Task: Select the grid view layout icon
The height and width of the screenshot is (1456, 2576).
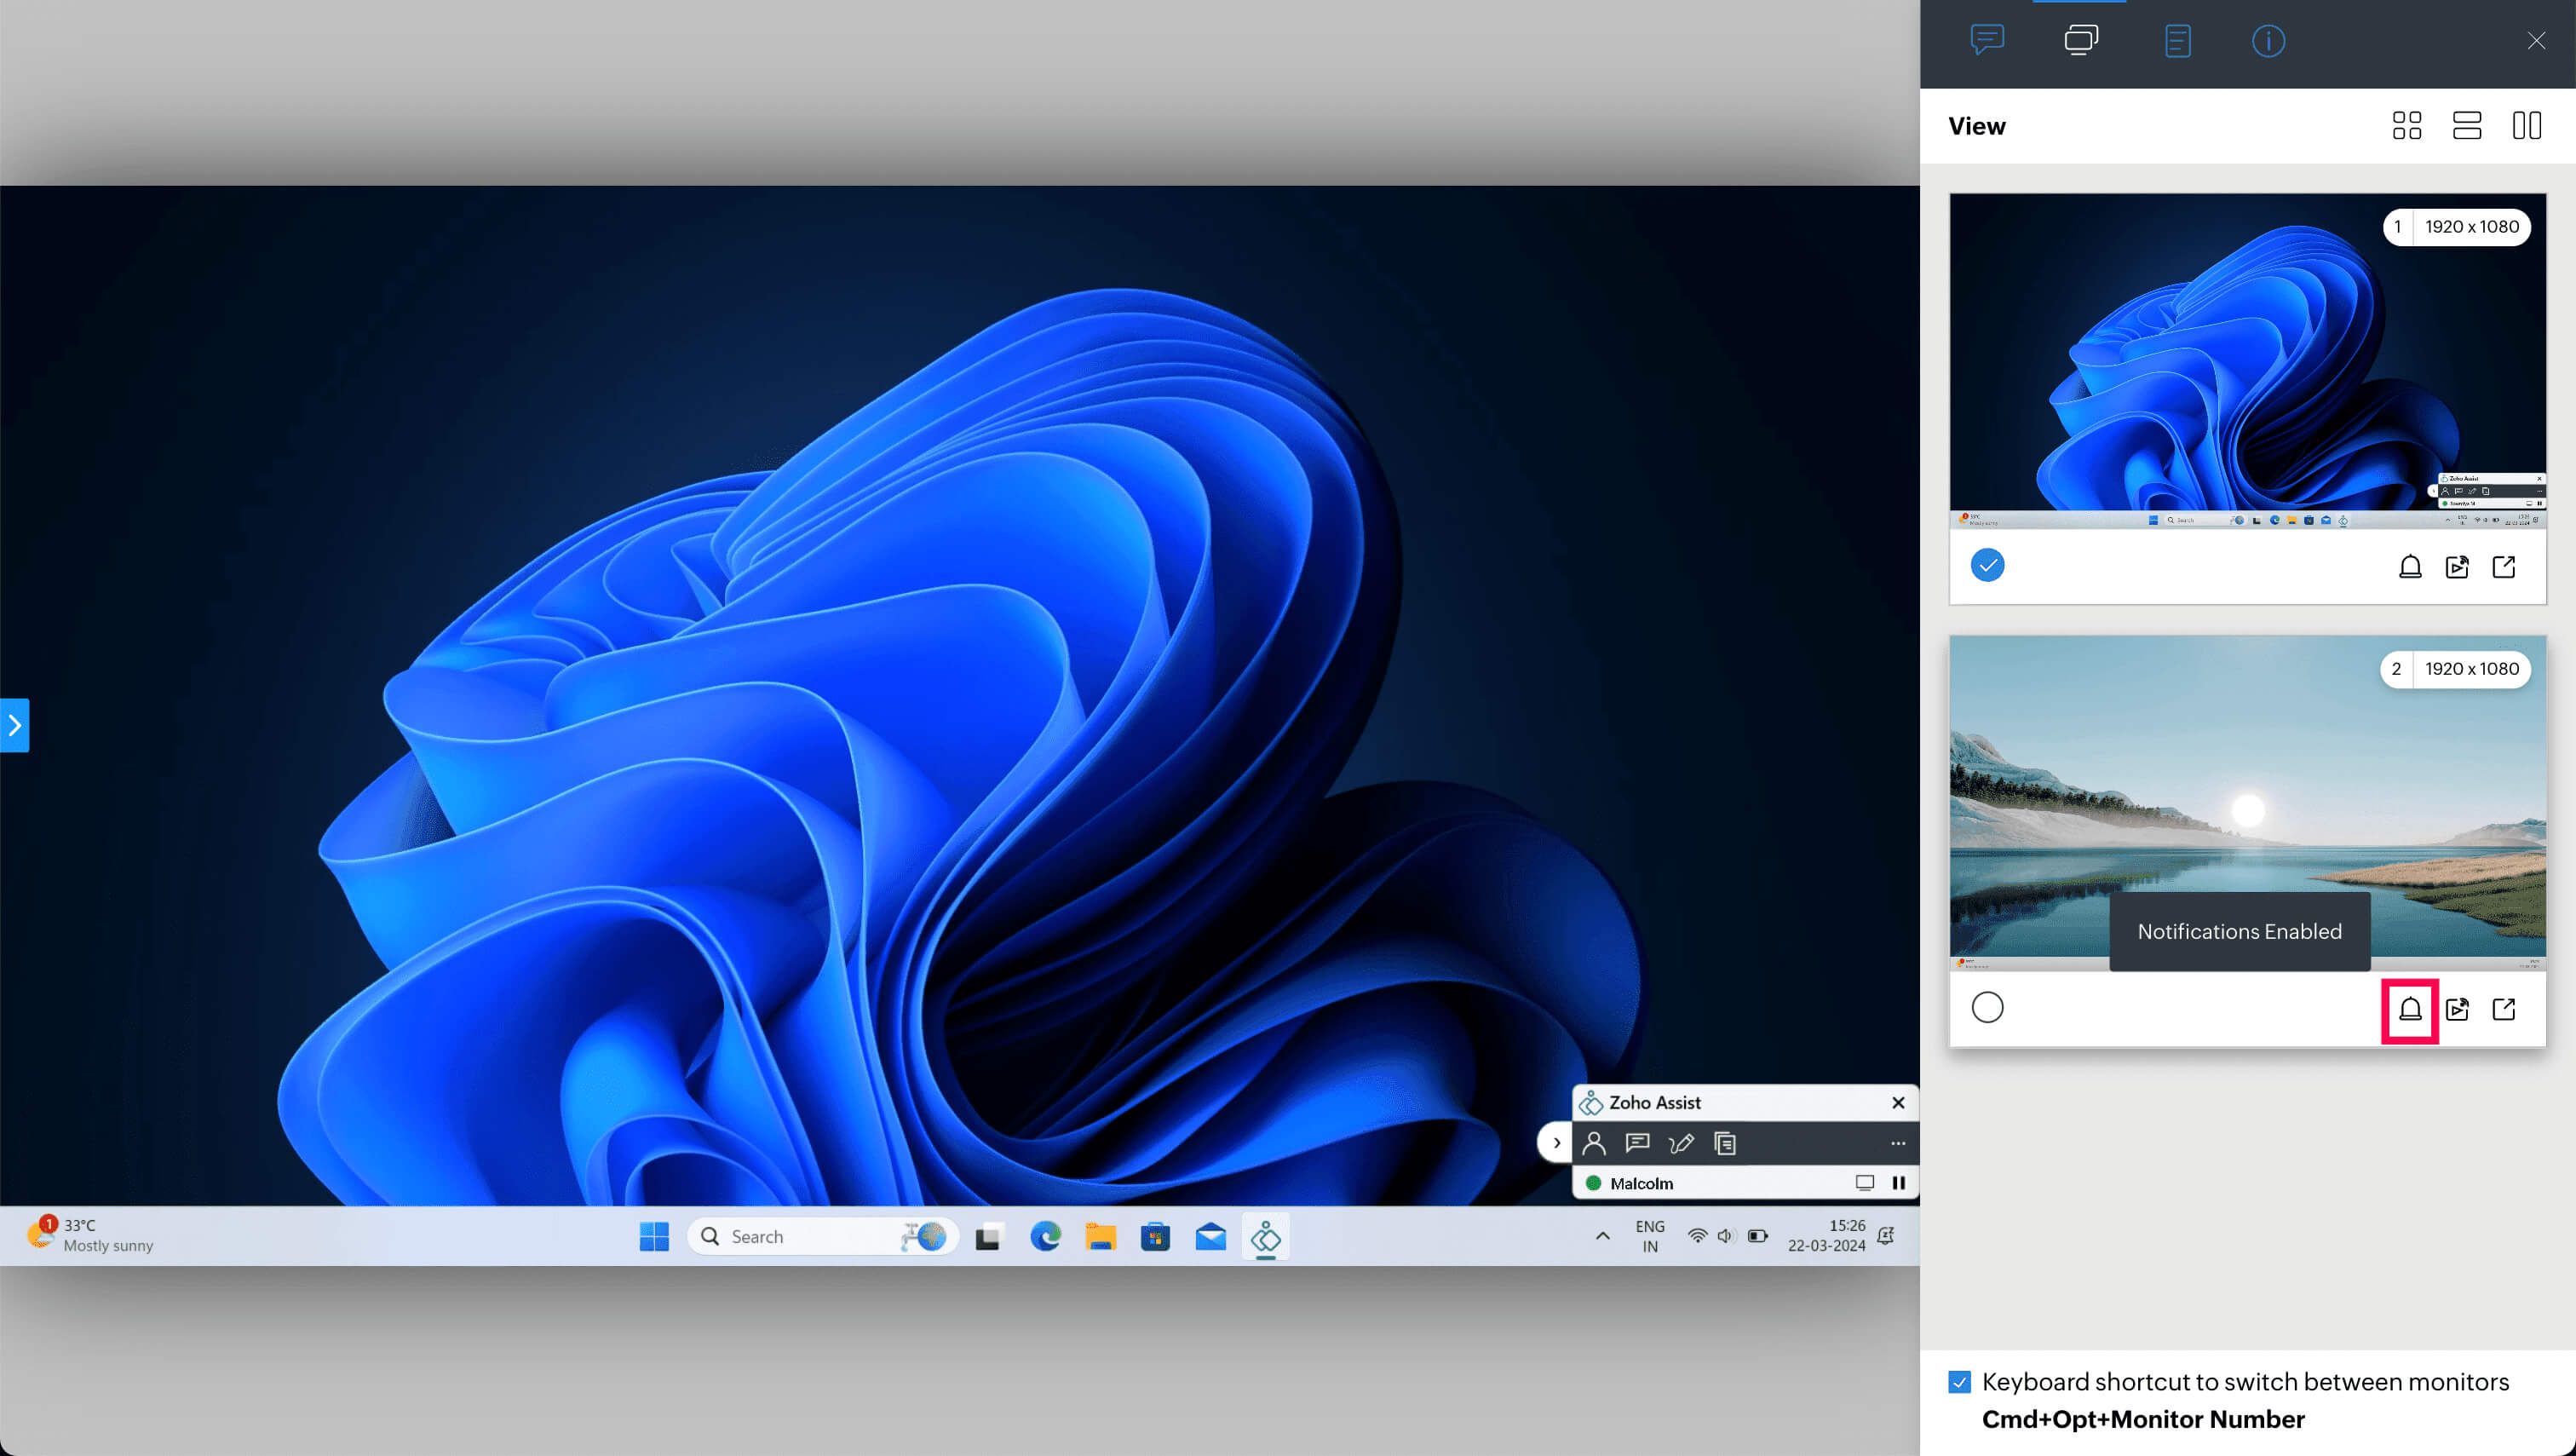Action: (x=2406, y=125)
